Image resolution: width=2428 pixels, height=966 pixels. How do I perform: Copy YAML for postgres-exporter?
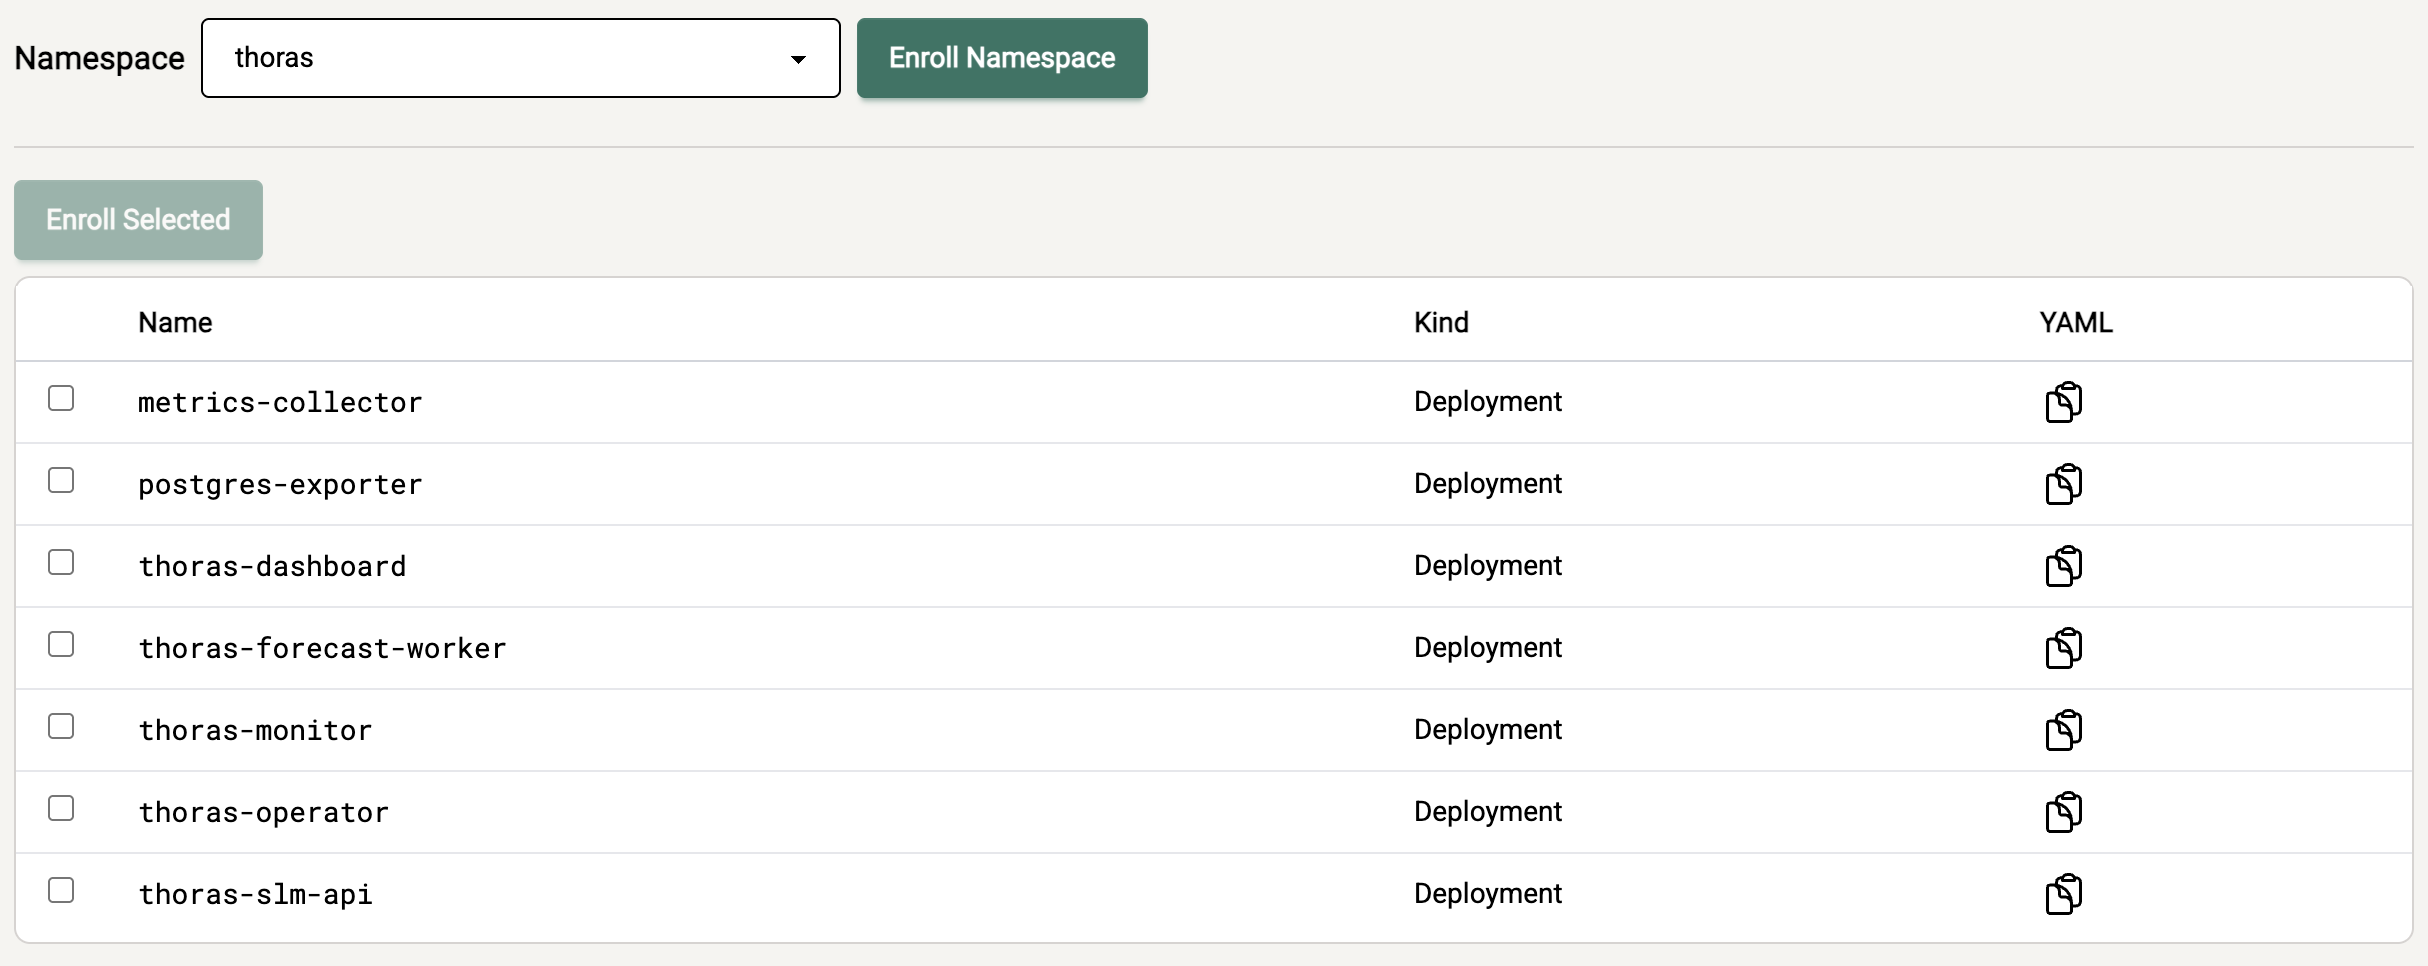pyautogui.click(x=2063, y=484)
